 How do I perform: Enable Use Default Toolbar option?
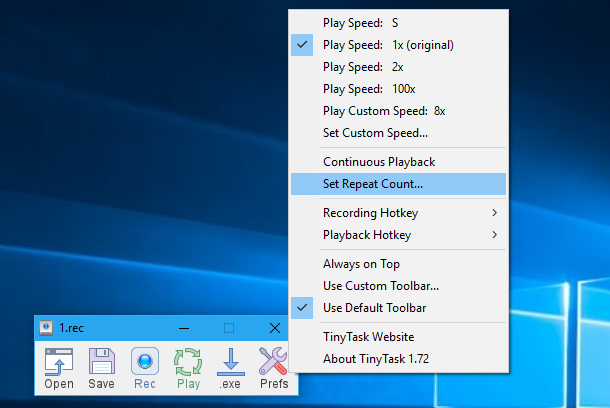pyautogui.click(x=398, y=308)
